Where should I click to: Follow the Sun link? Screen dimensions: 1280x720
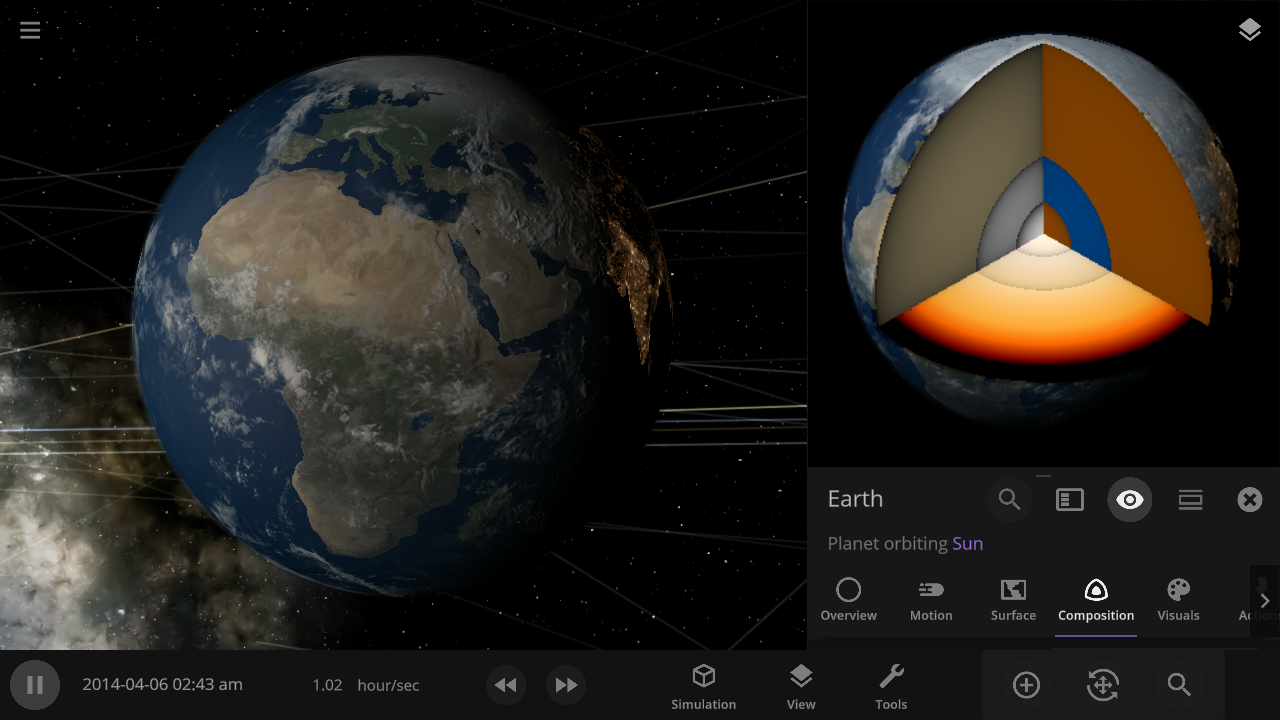[967, 543]
